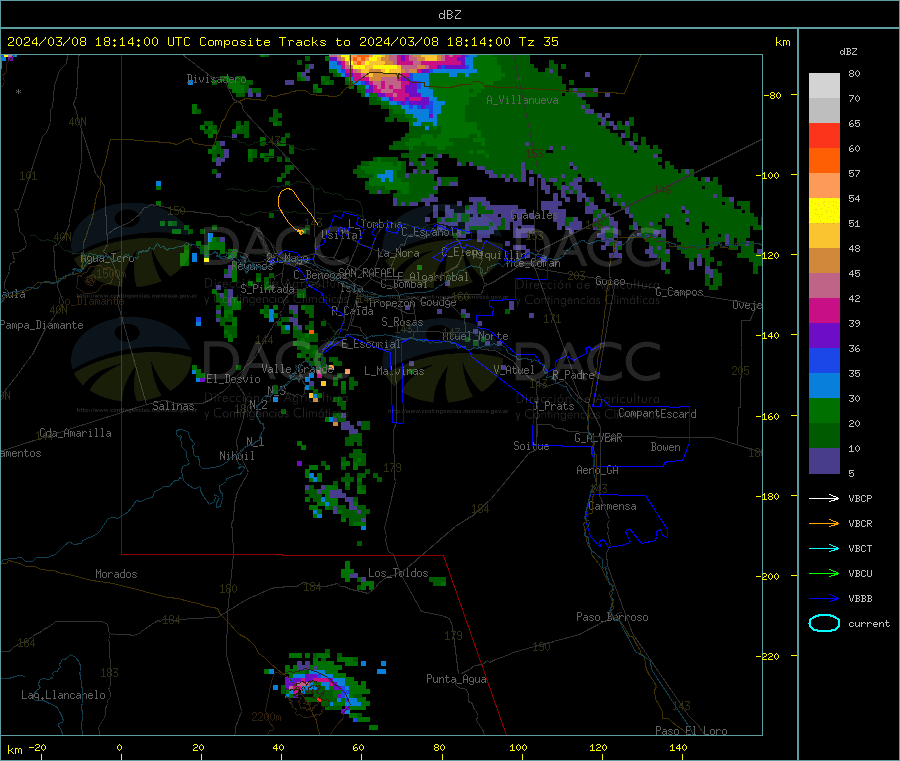Click the 'Los_Toldos' map label
This screenshot has height=761, width=900.
(398, 573)
